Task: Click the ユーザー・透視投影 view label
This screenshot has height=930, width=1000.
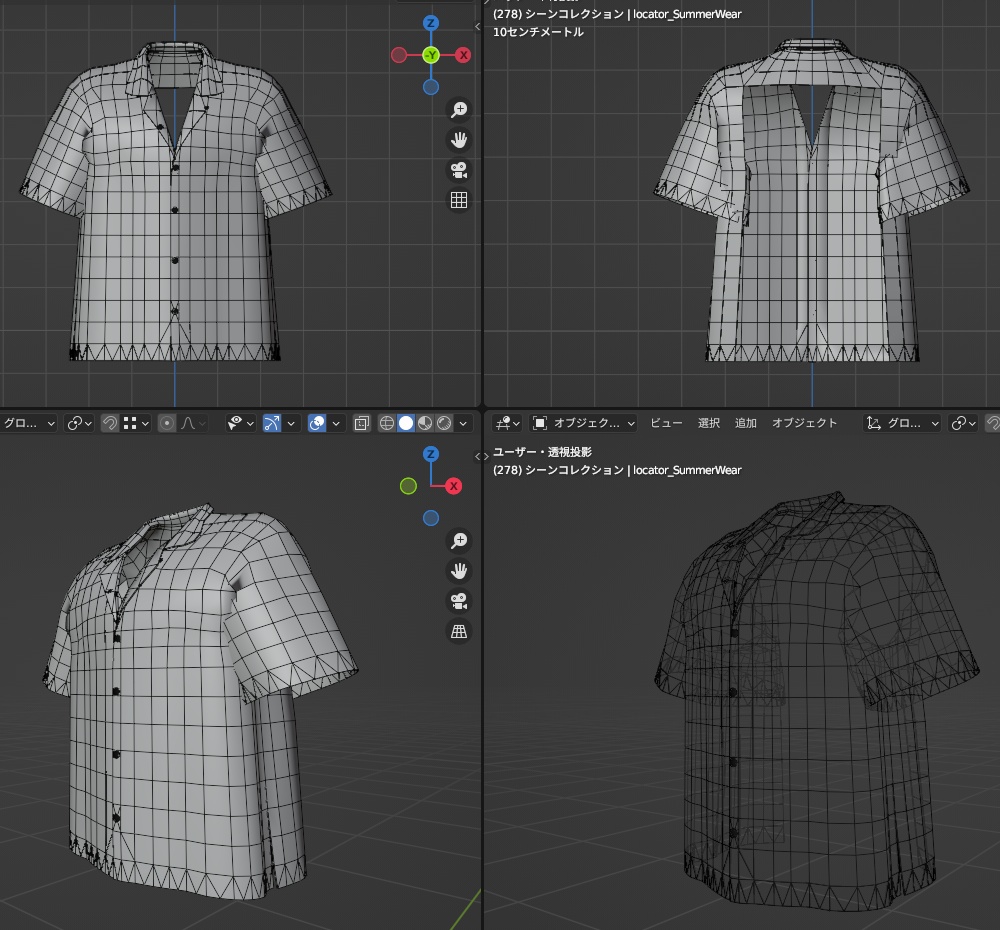Action: point(542,452)
